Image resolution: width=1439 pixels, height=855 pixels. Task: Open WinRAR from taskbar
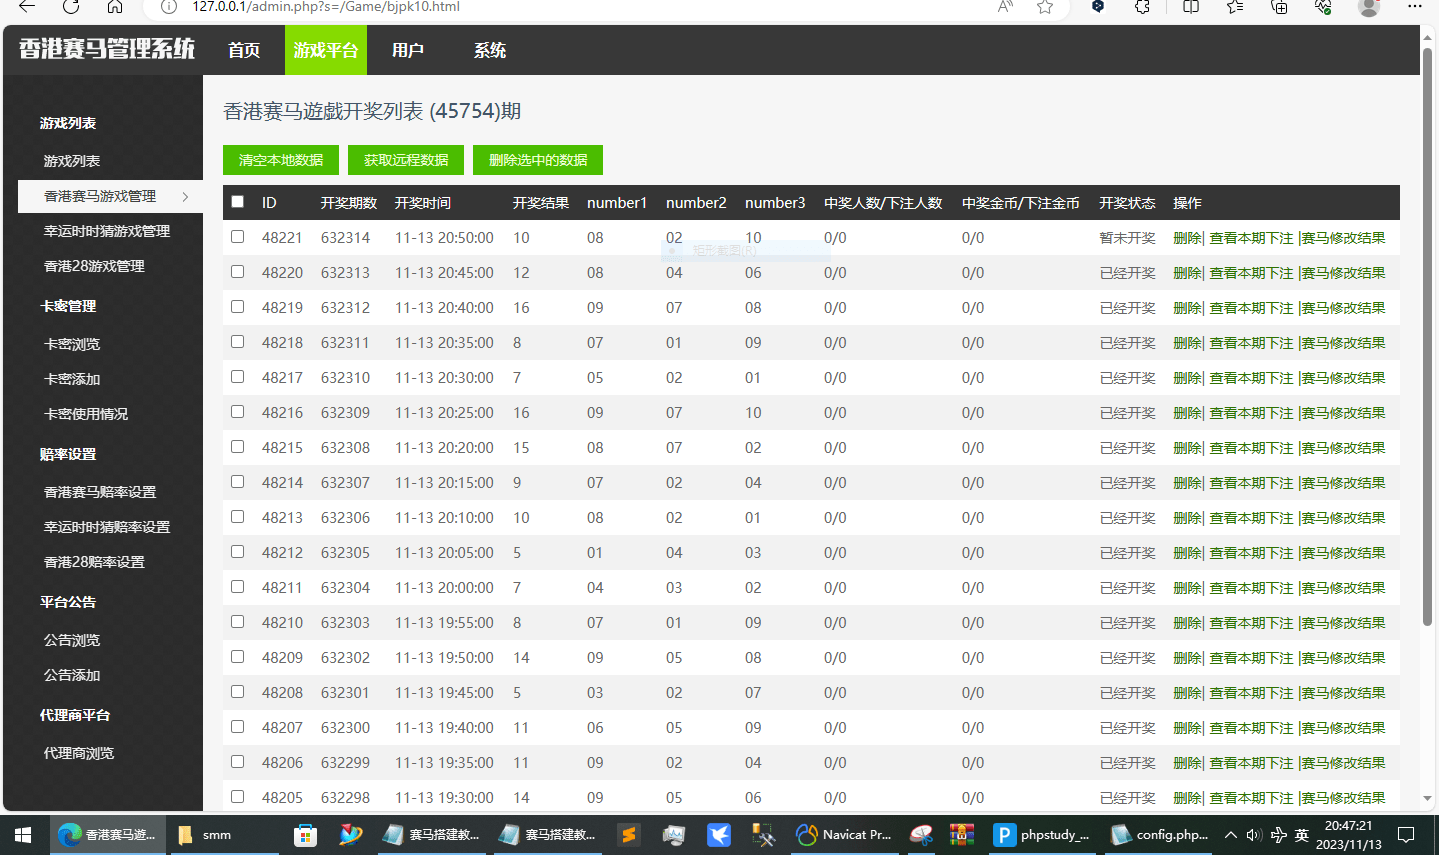click(x=962, y=834)
